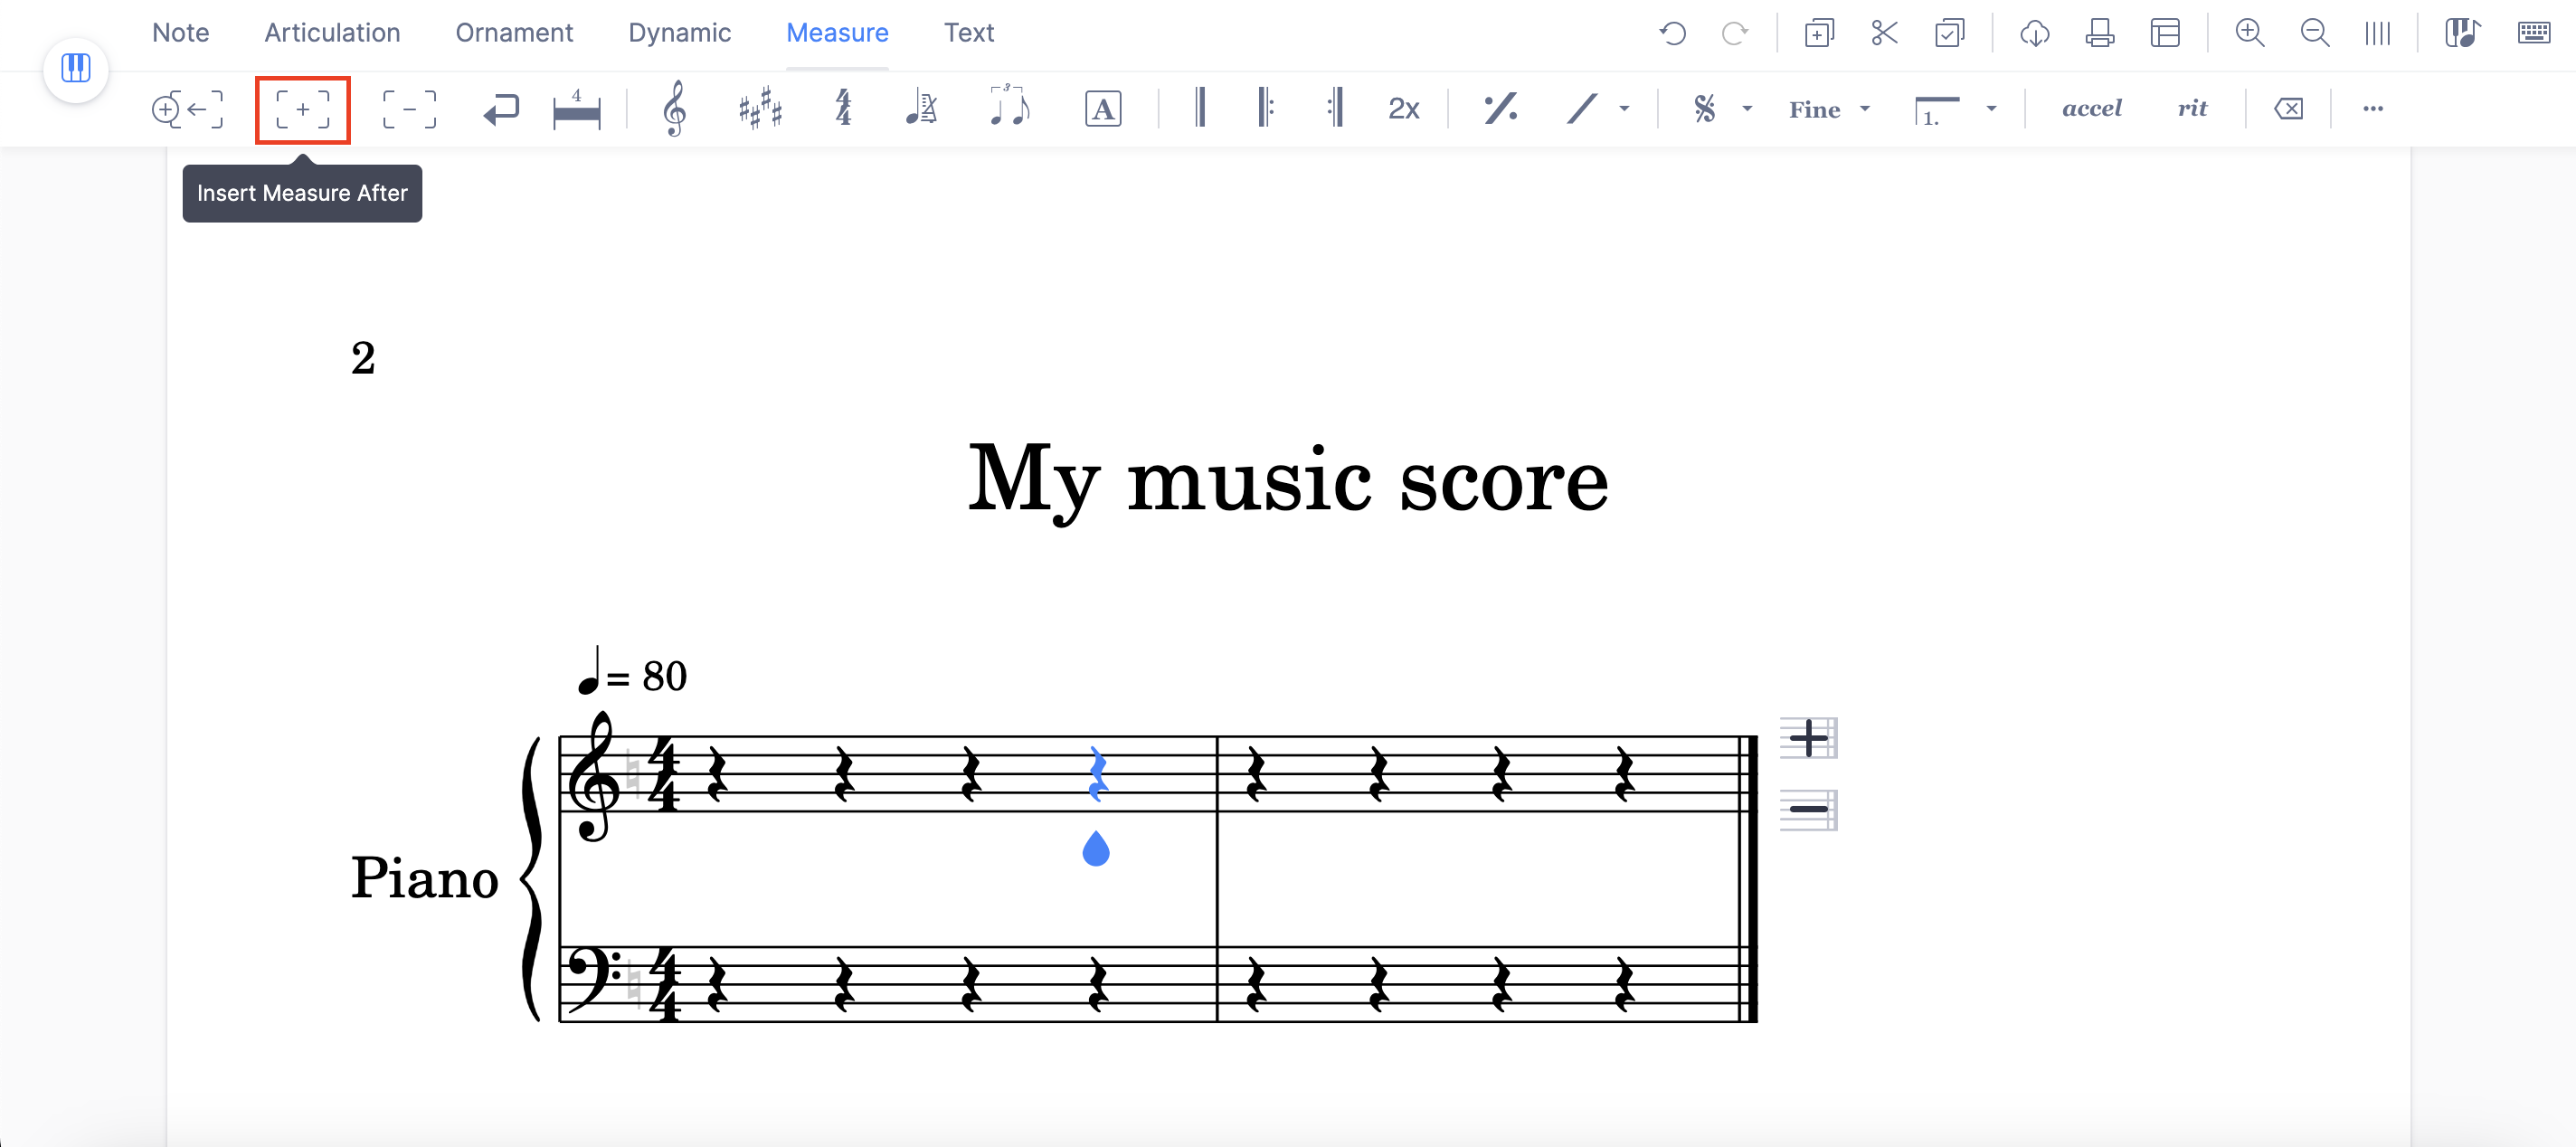The height and width of the screenshot is (1147, 2576).
Task: Expand the volta ending dropdown arrow
Action: point(1991,109)
